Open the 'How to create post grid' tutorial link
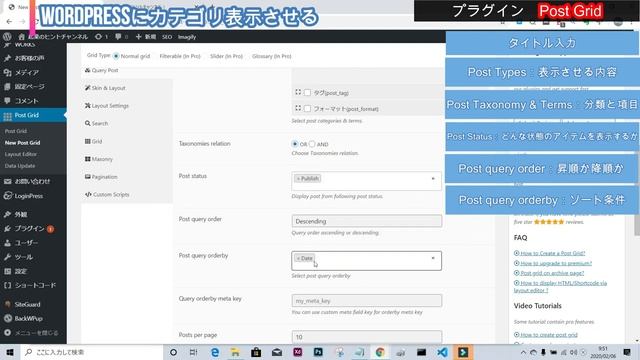 [x=549, y=335]
